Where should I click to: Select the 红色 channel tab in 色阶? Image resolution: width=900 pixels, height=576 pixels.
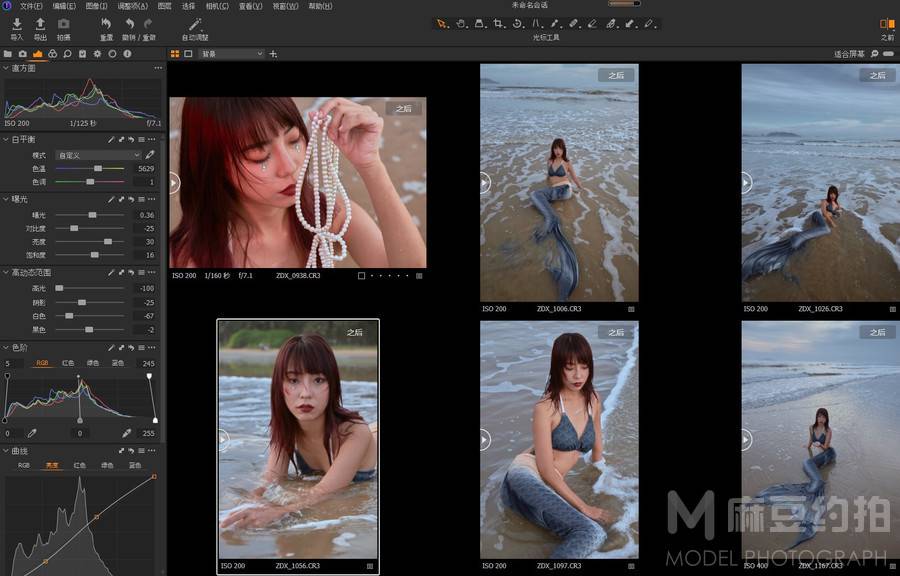[x=68, y=363]
